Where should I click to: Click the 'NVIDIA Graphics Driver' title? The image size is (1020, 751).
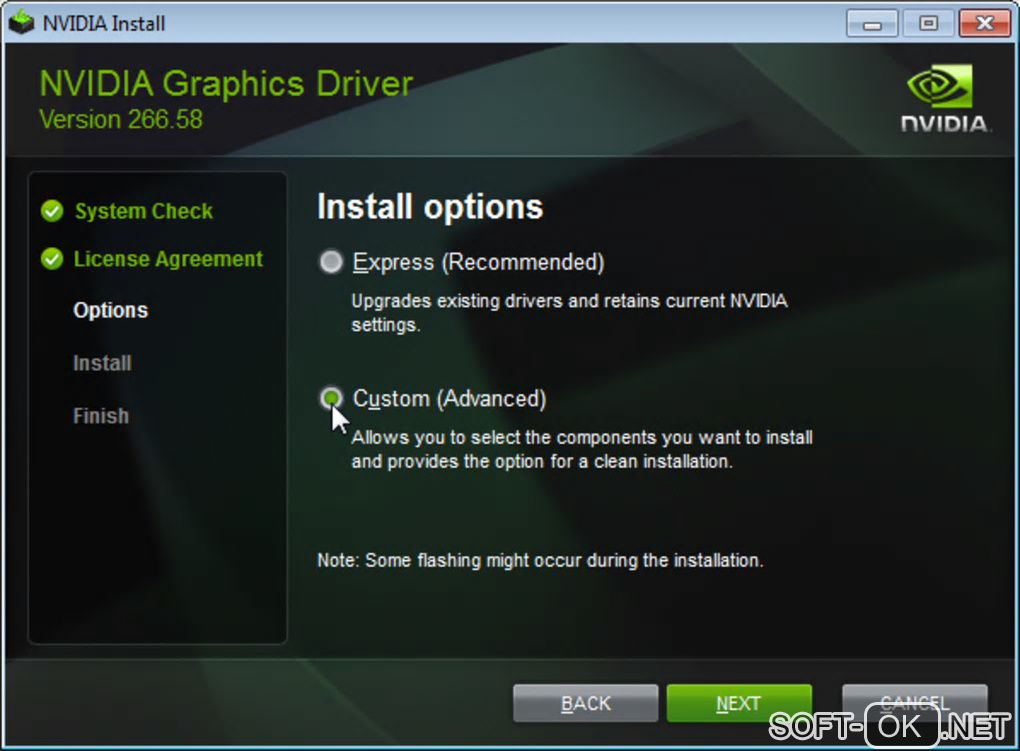(x=226, y=84)
